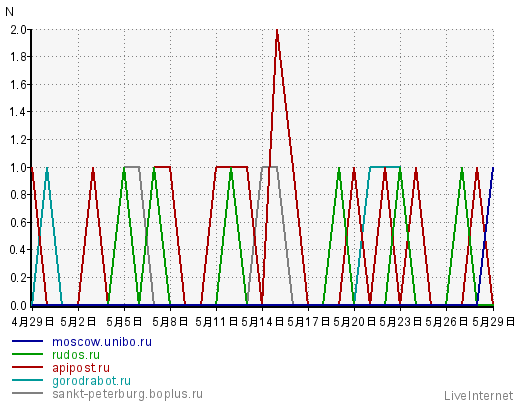Click the 2.0 value on Y axis
The height and width of the screenshot is (405, 520).
[18, 30]
